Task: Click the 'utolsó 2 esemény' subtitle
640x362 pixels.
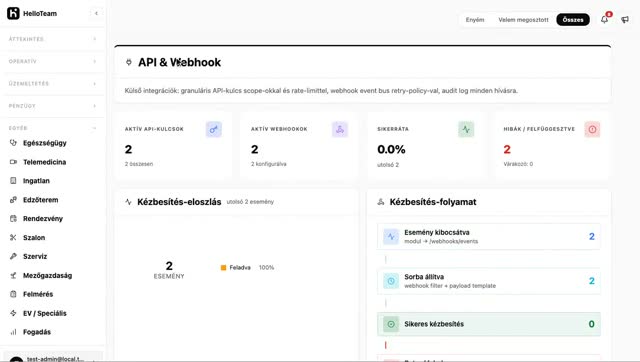Action: click(x=250, y=202)
